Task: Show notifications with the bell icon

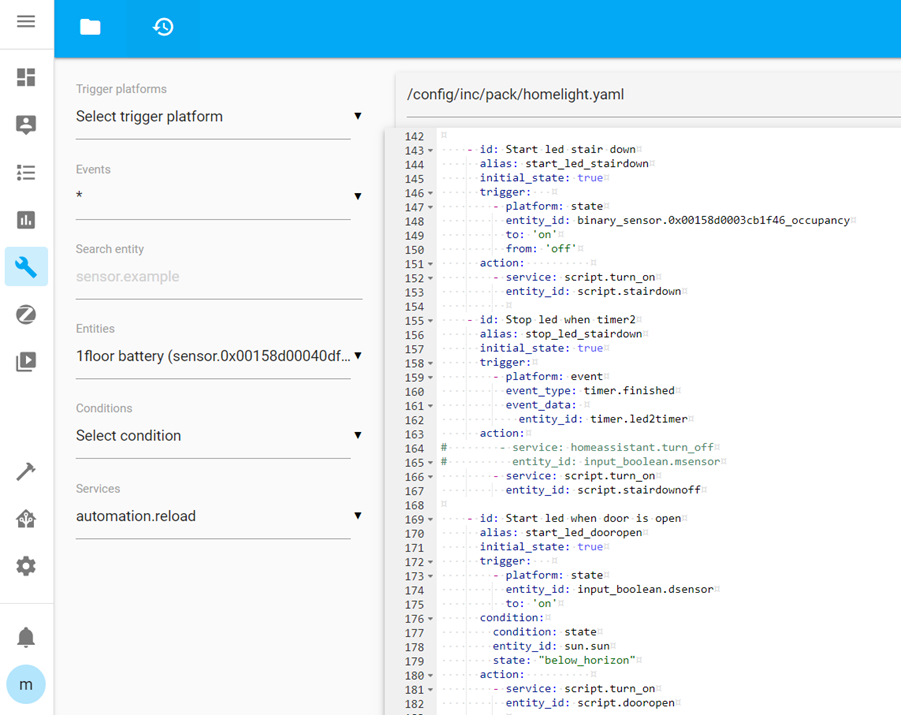Action: coord(26,637)
